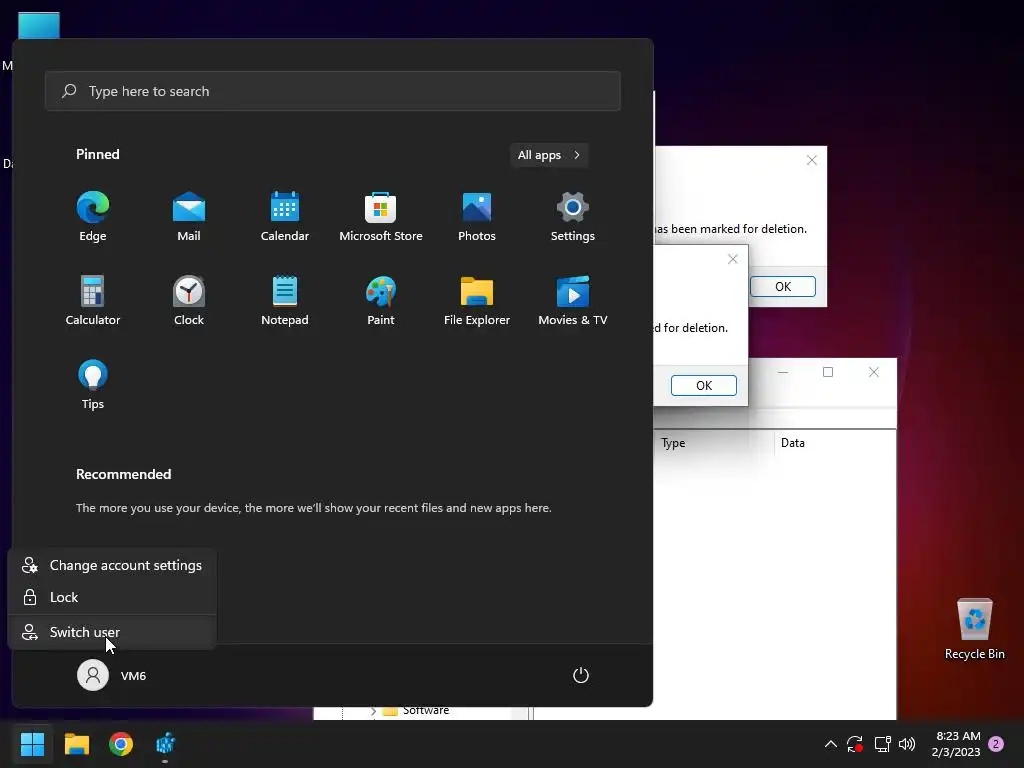Click the clock and date on taskbar
Viewport: 1024px width, 768px height.
coord(957,744)
